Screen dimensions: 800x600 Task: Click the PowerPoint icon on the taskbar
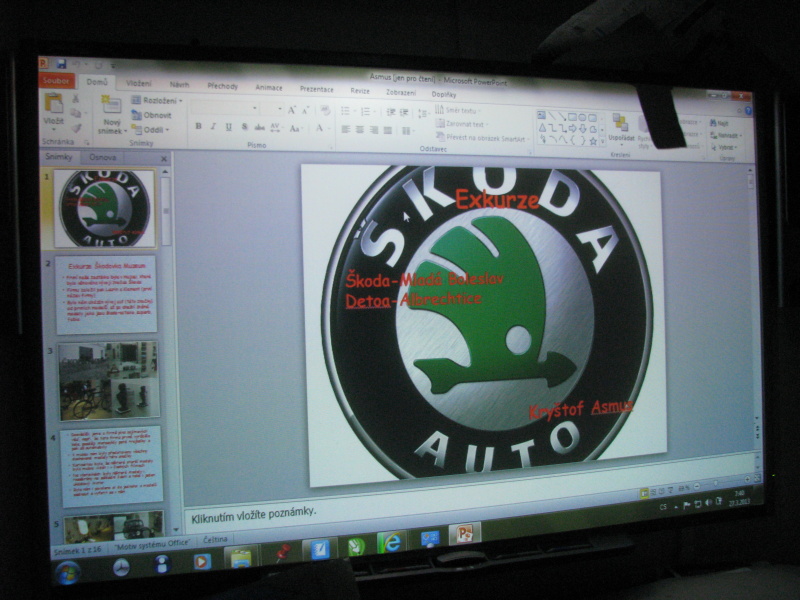[465, 534]
